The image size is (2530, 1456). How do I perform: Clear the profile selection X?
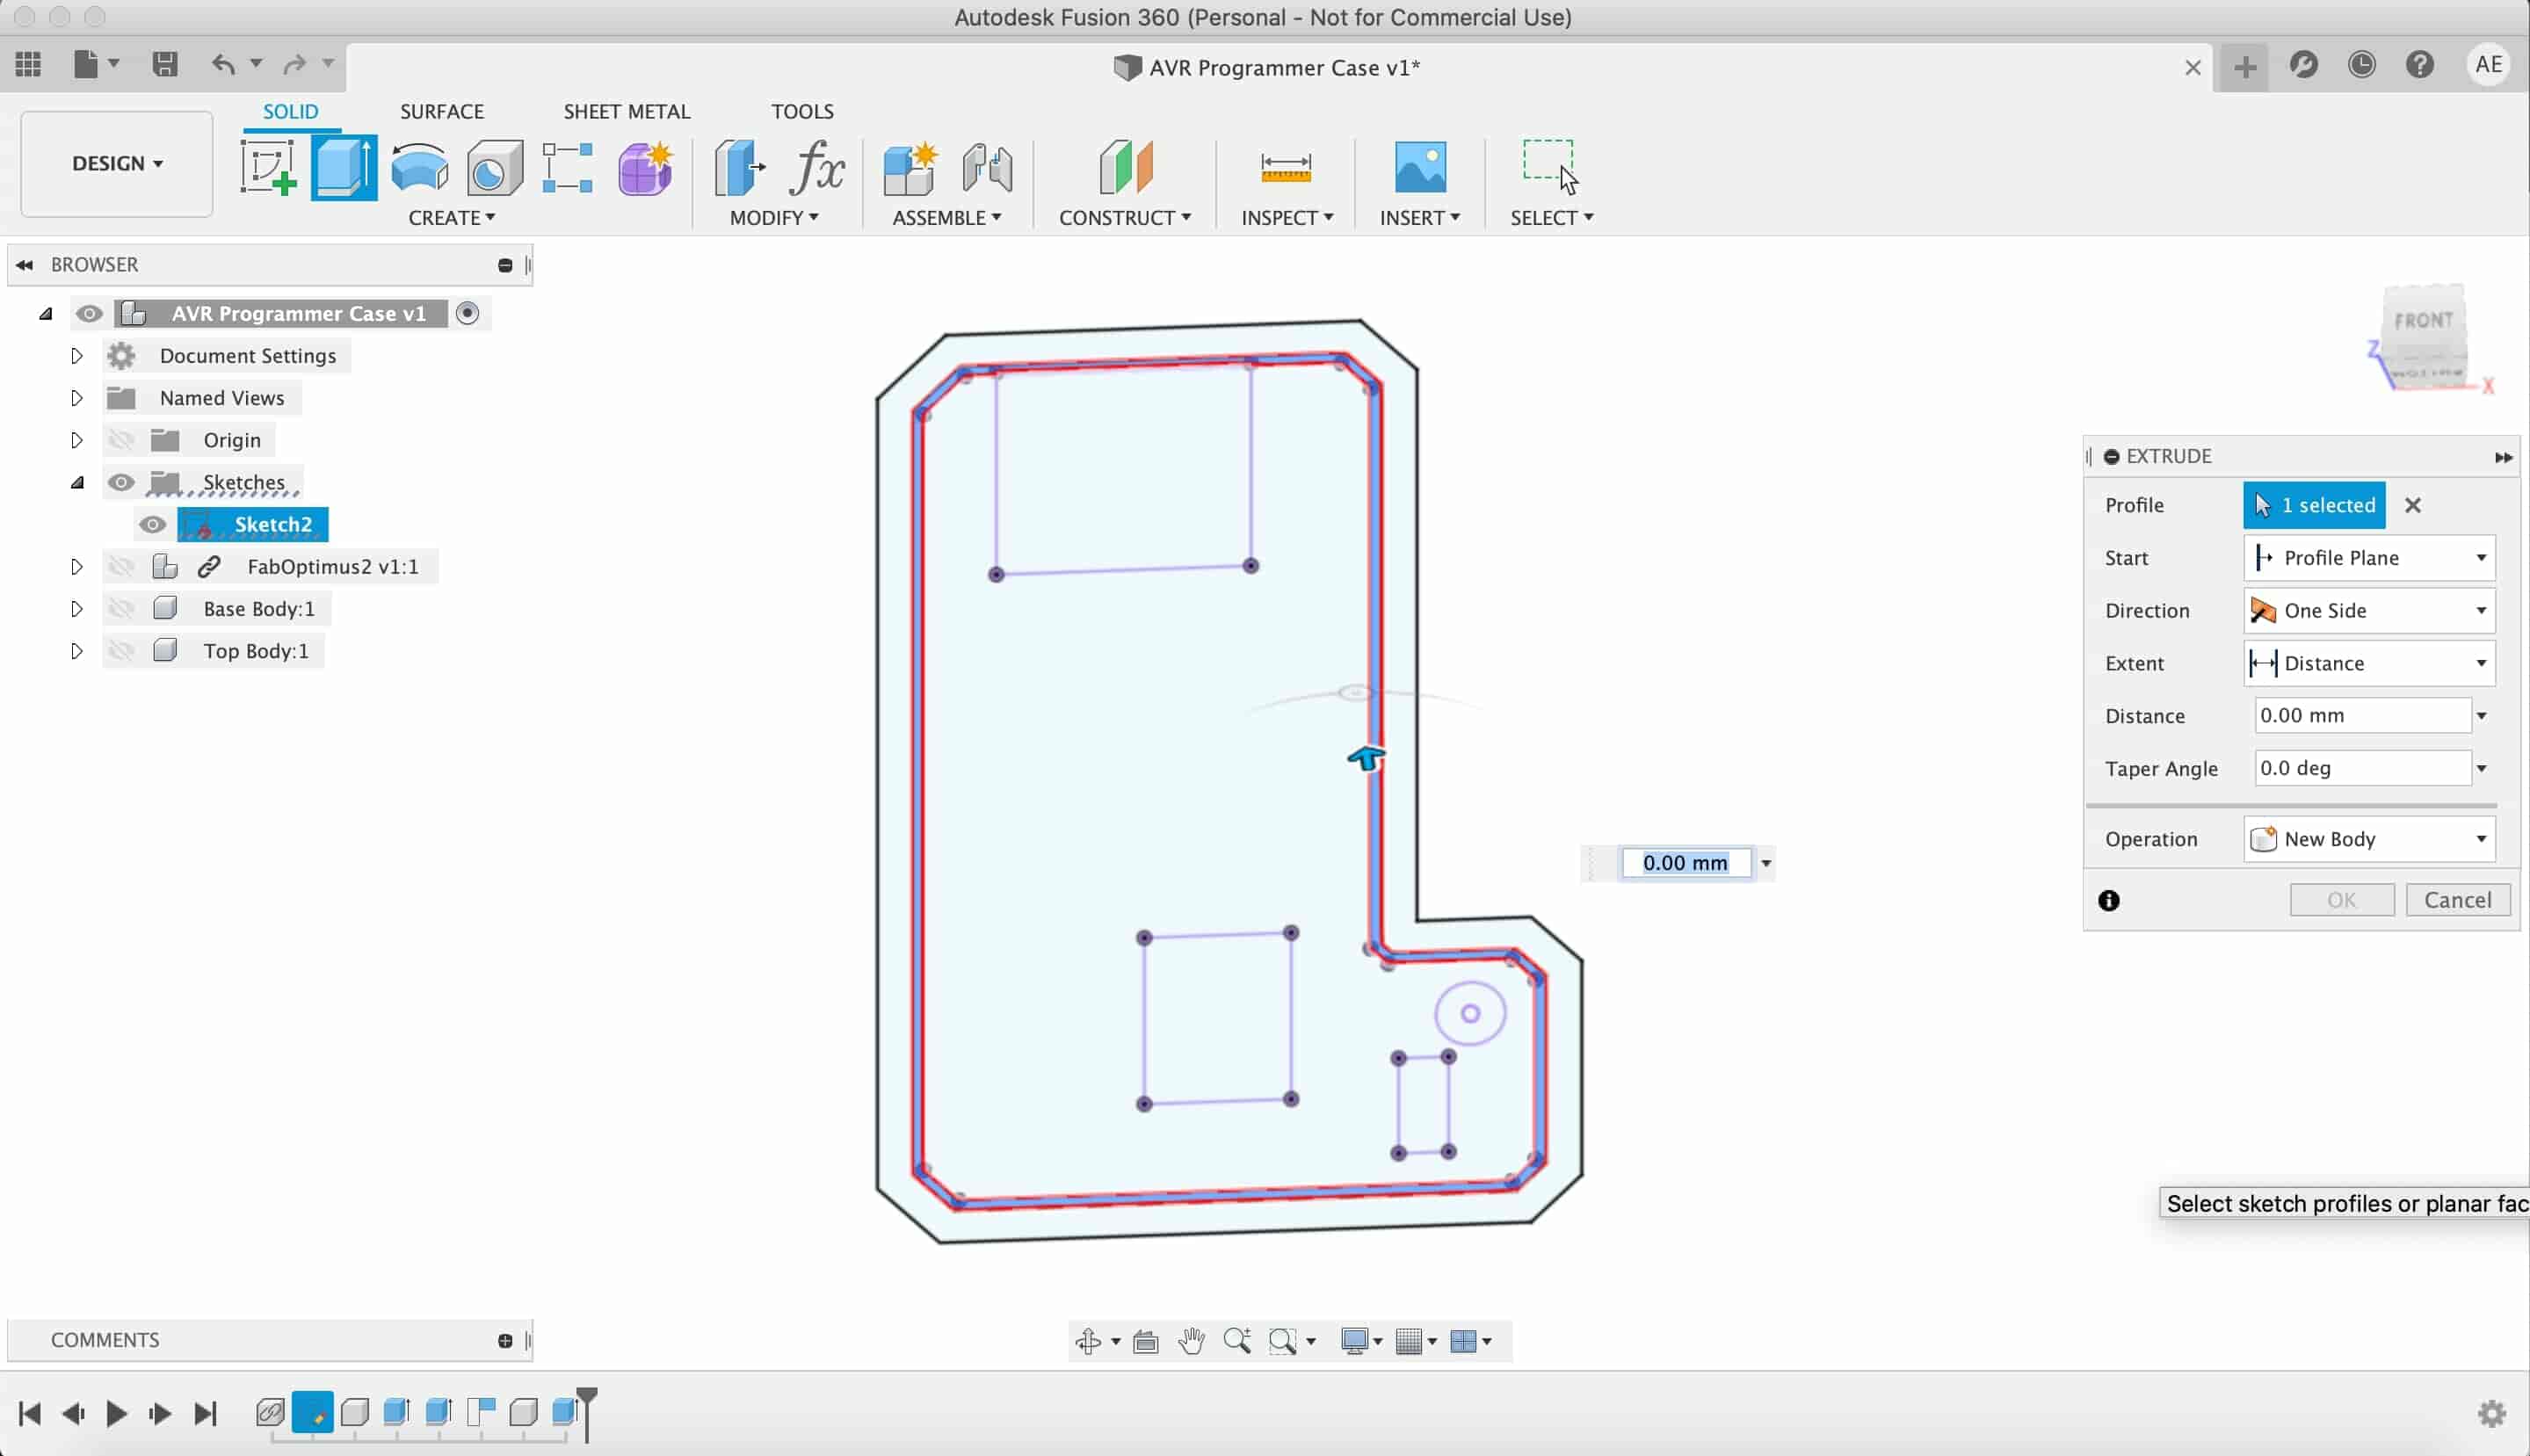(x=2413, y=505)
